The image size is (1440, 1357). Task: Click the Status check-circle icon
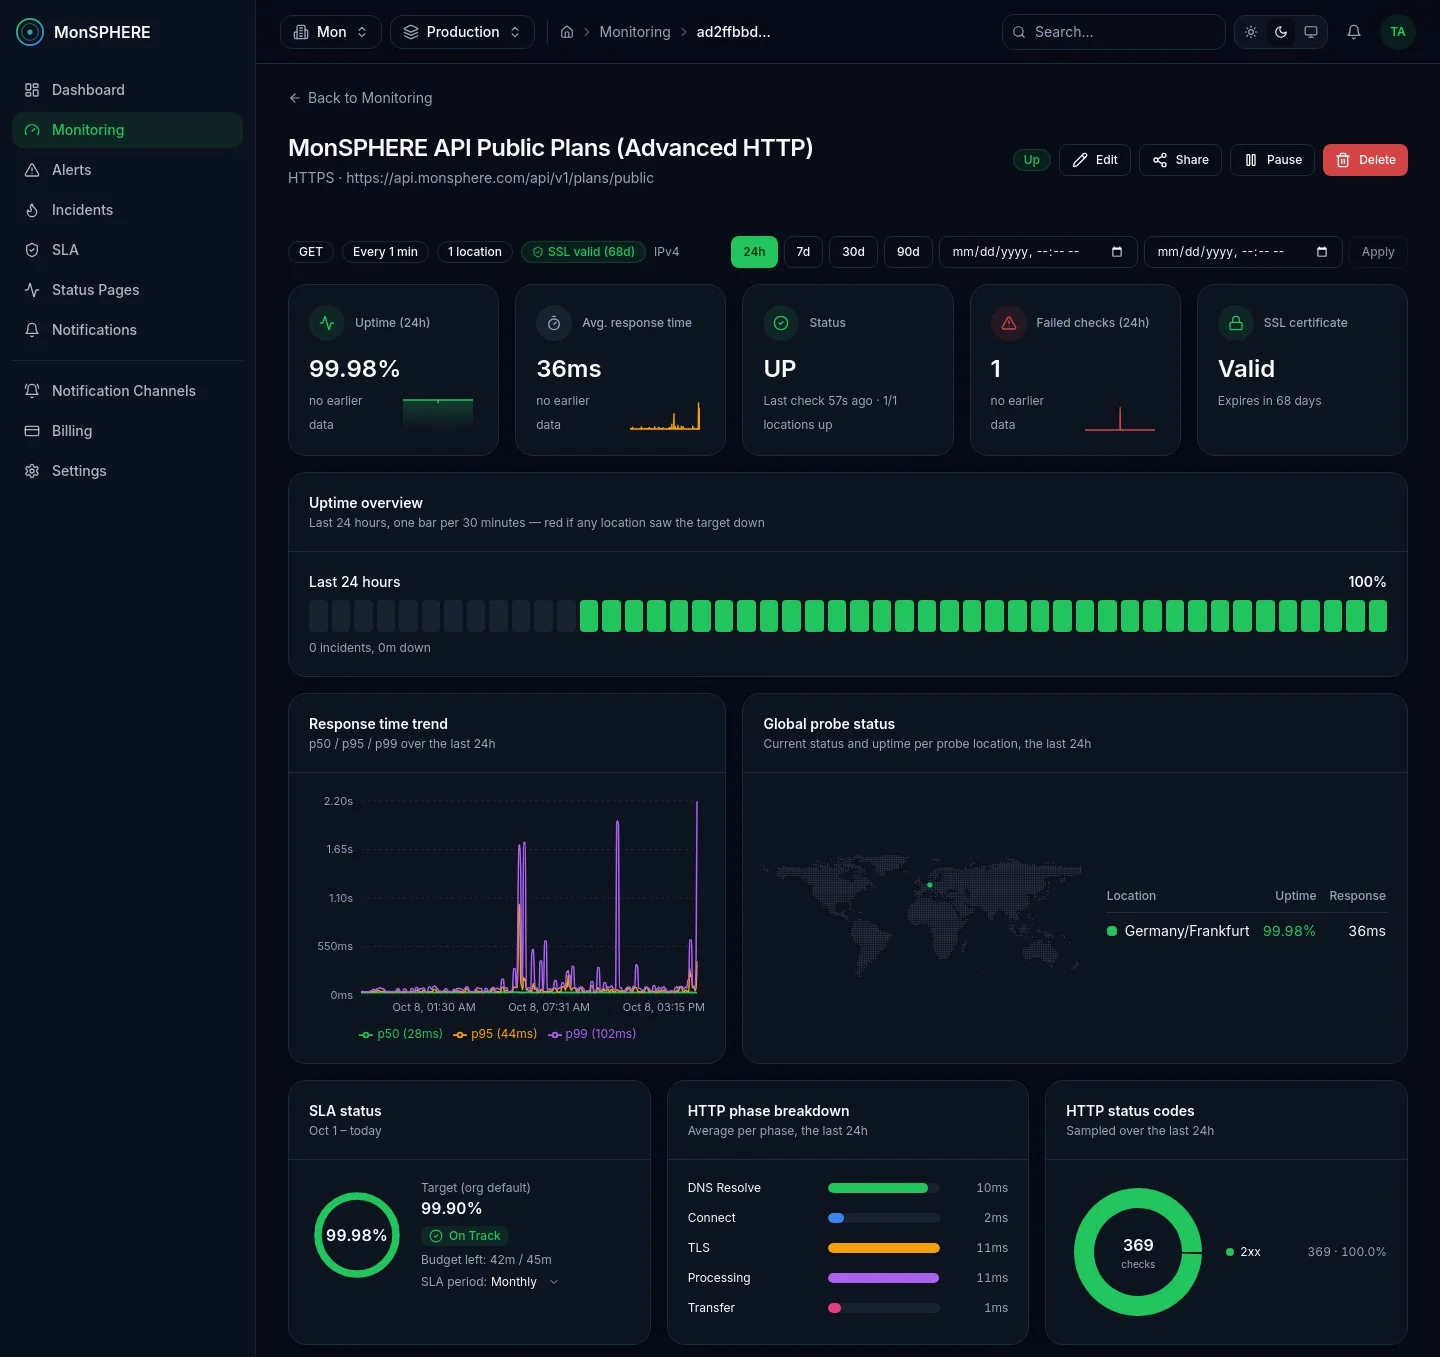(x=781, y=323)
